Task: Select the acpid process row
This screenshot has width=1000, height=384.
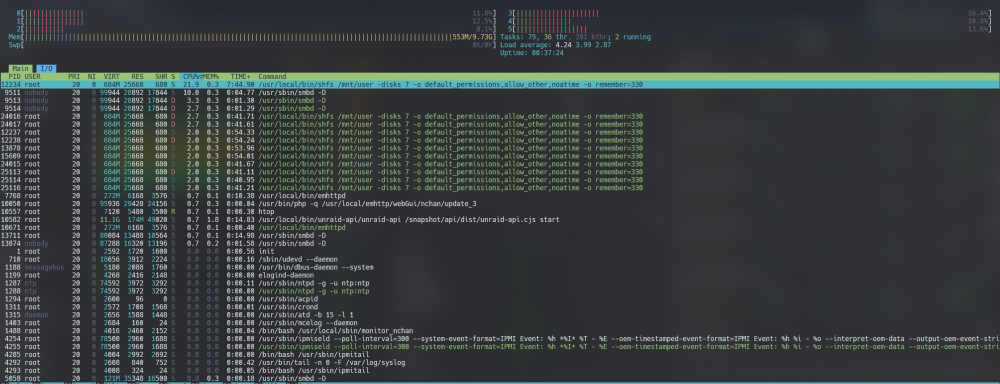Action: (x=500, y=300)
